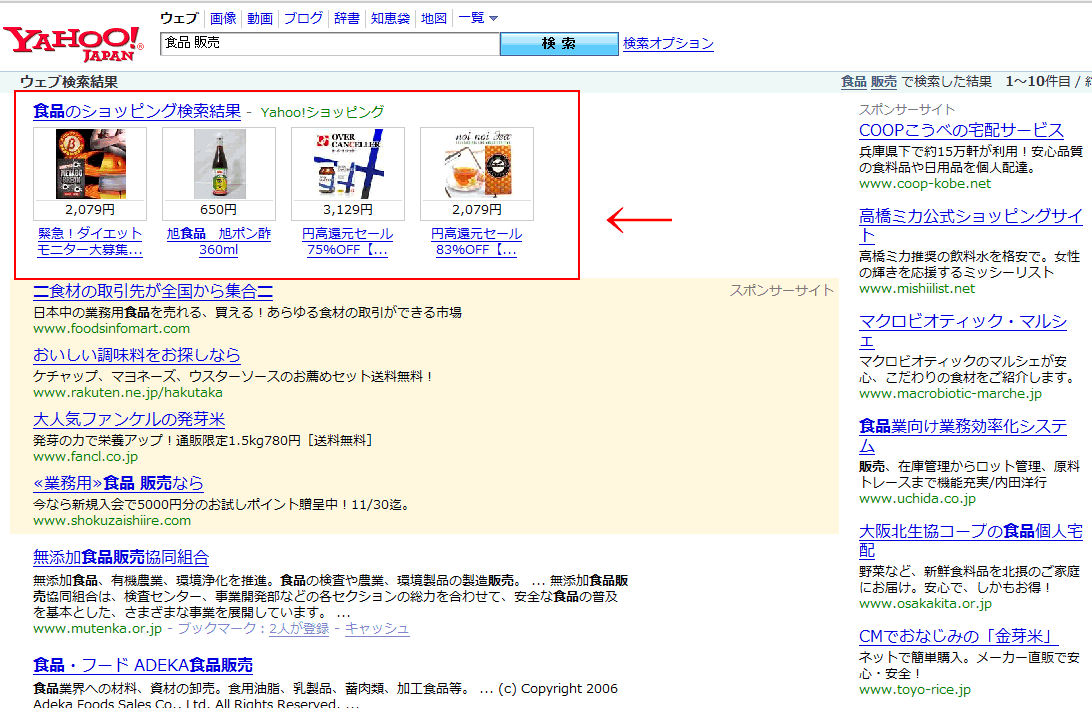This screenshot has height=708, width=1092.
Task: Open 食材の取引先が全国から集合 ad link
Action: click(153, 291)
